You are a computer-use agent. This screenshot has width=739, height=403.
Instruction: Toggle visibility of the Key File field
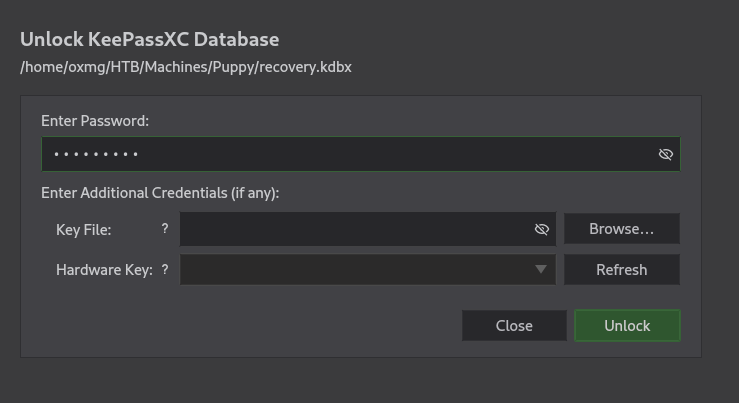point(541,229)
